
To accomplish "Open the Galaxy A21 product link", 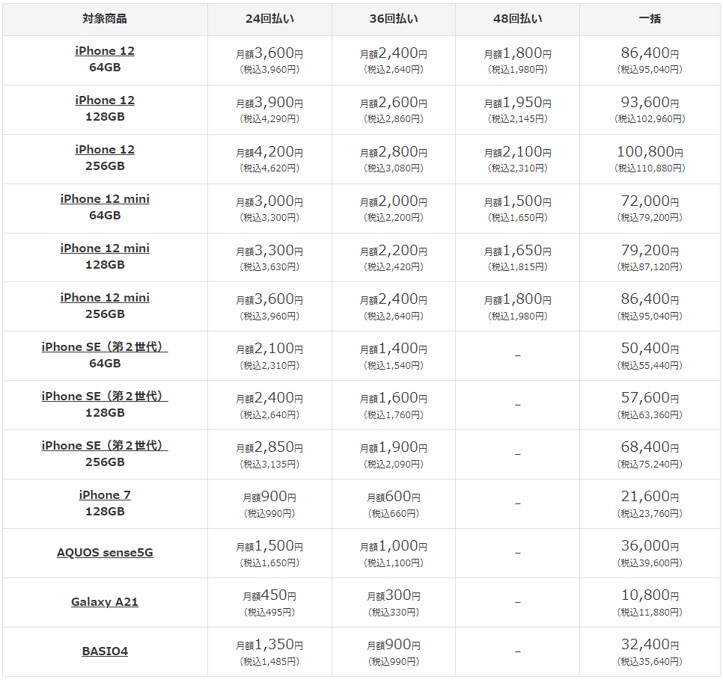I will pyautogui.click(x=105, y=602).
